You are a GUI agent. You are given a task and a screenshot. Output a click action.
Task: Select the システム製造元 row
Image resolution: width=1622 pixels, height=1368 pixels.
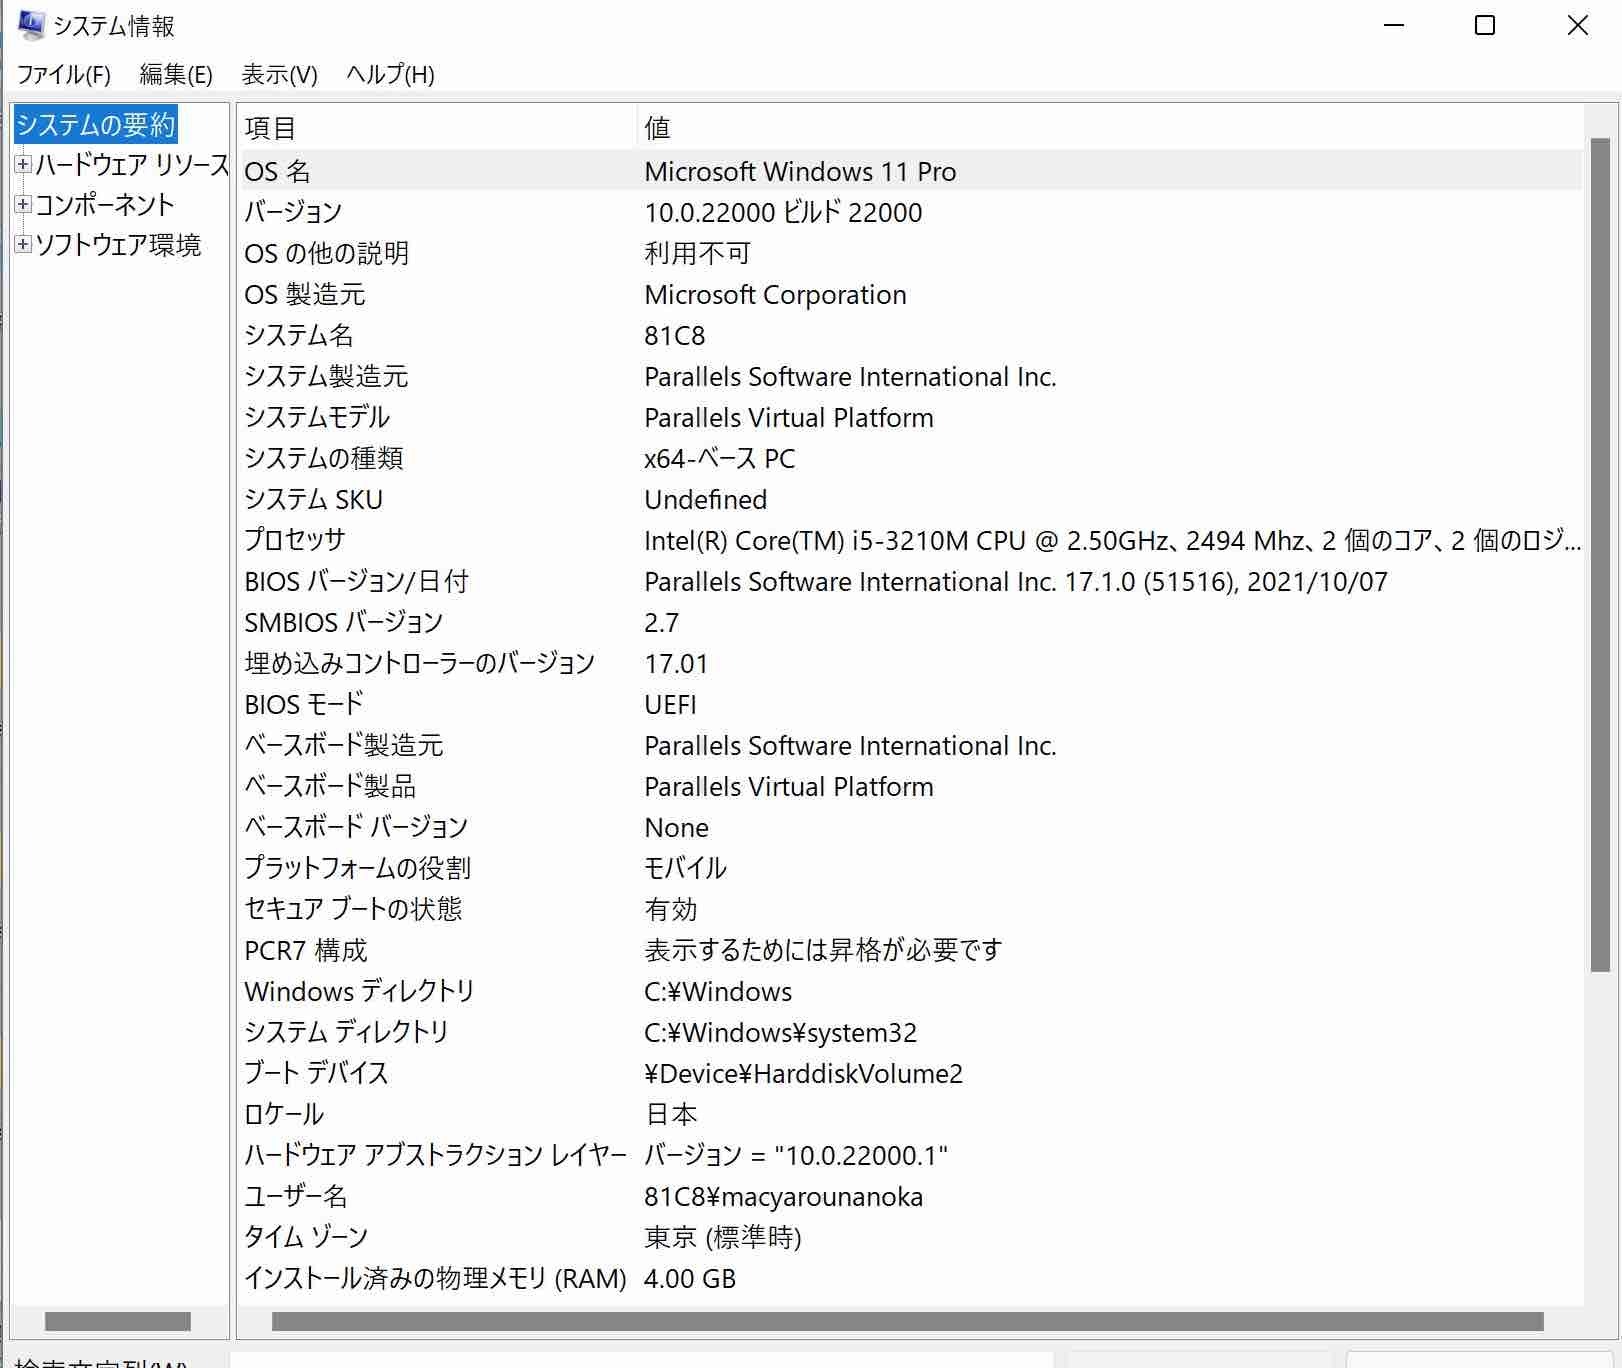coord(911,376)
